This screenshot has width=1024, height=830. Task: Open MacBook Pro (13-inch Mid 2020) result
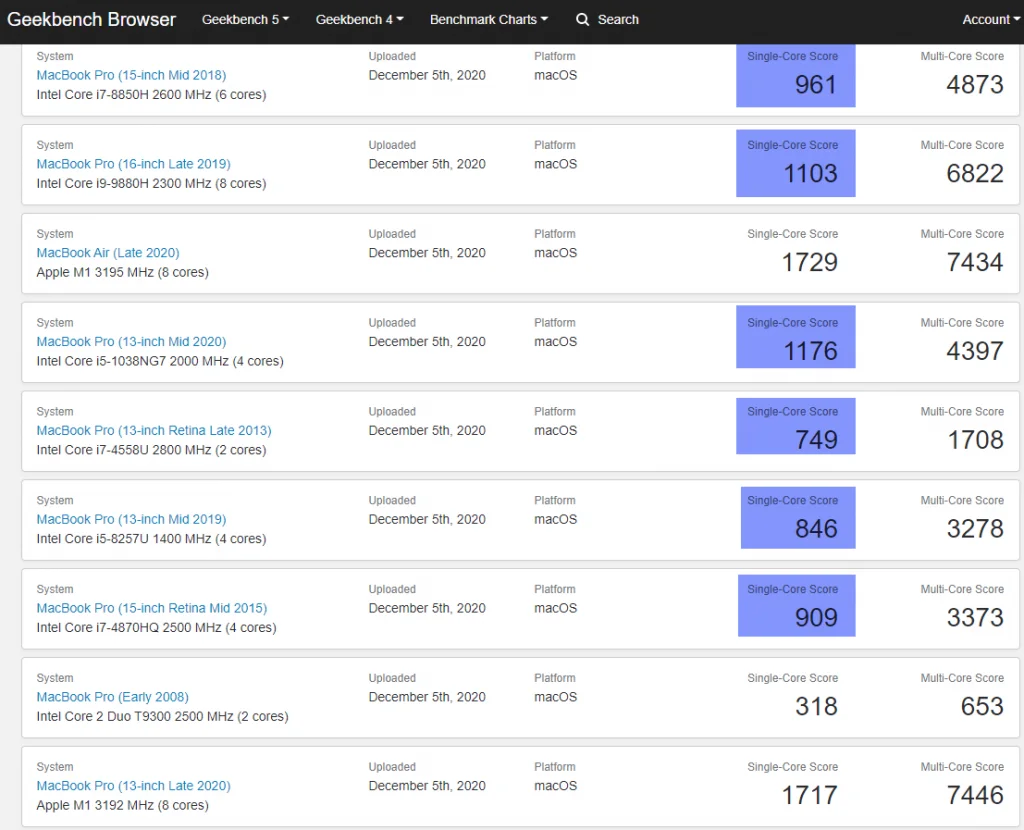click(131, 342)
